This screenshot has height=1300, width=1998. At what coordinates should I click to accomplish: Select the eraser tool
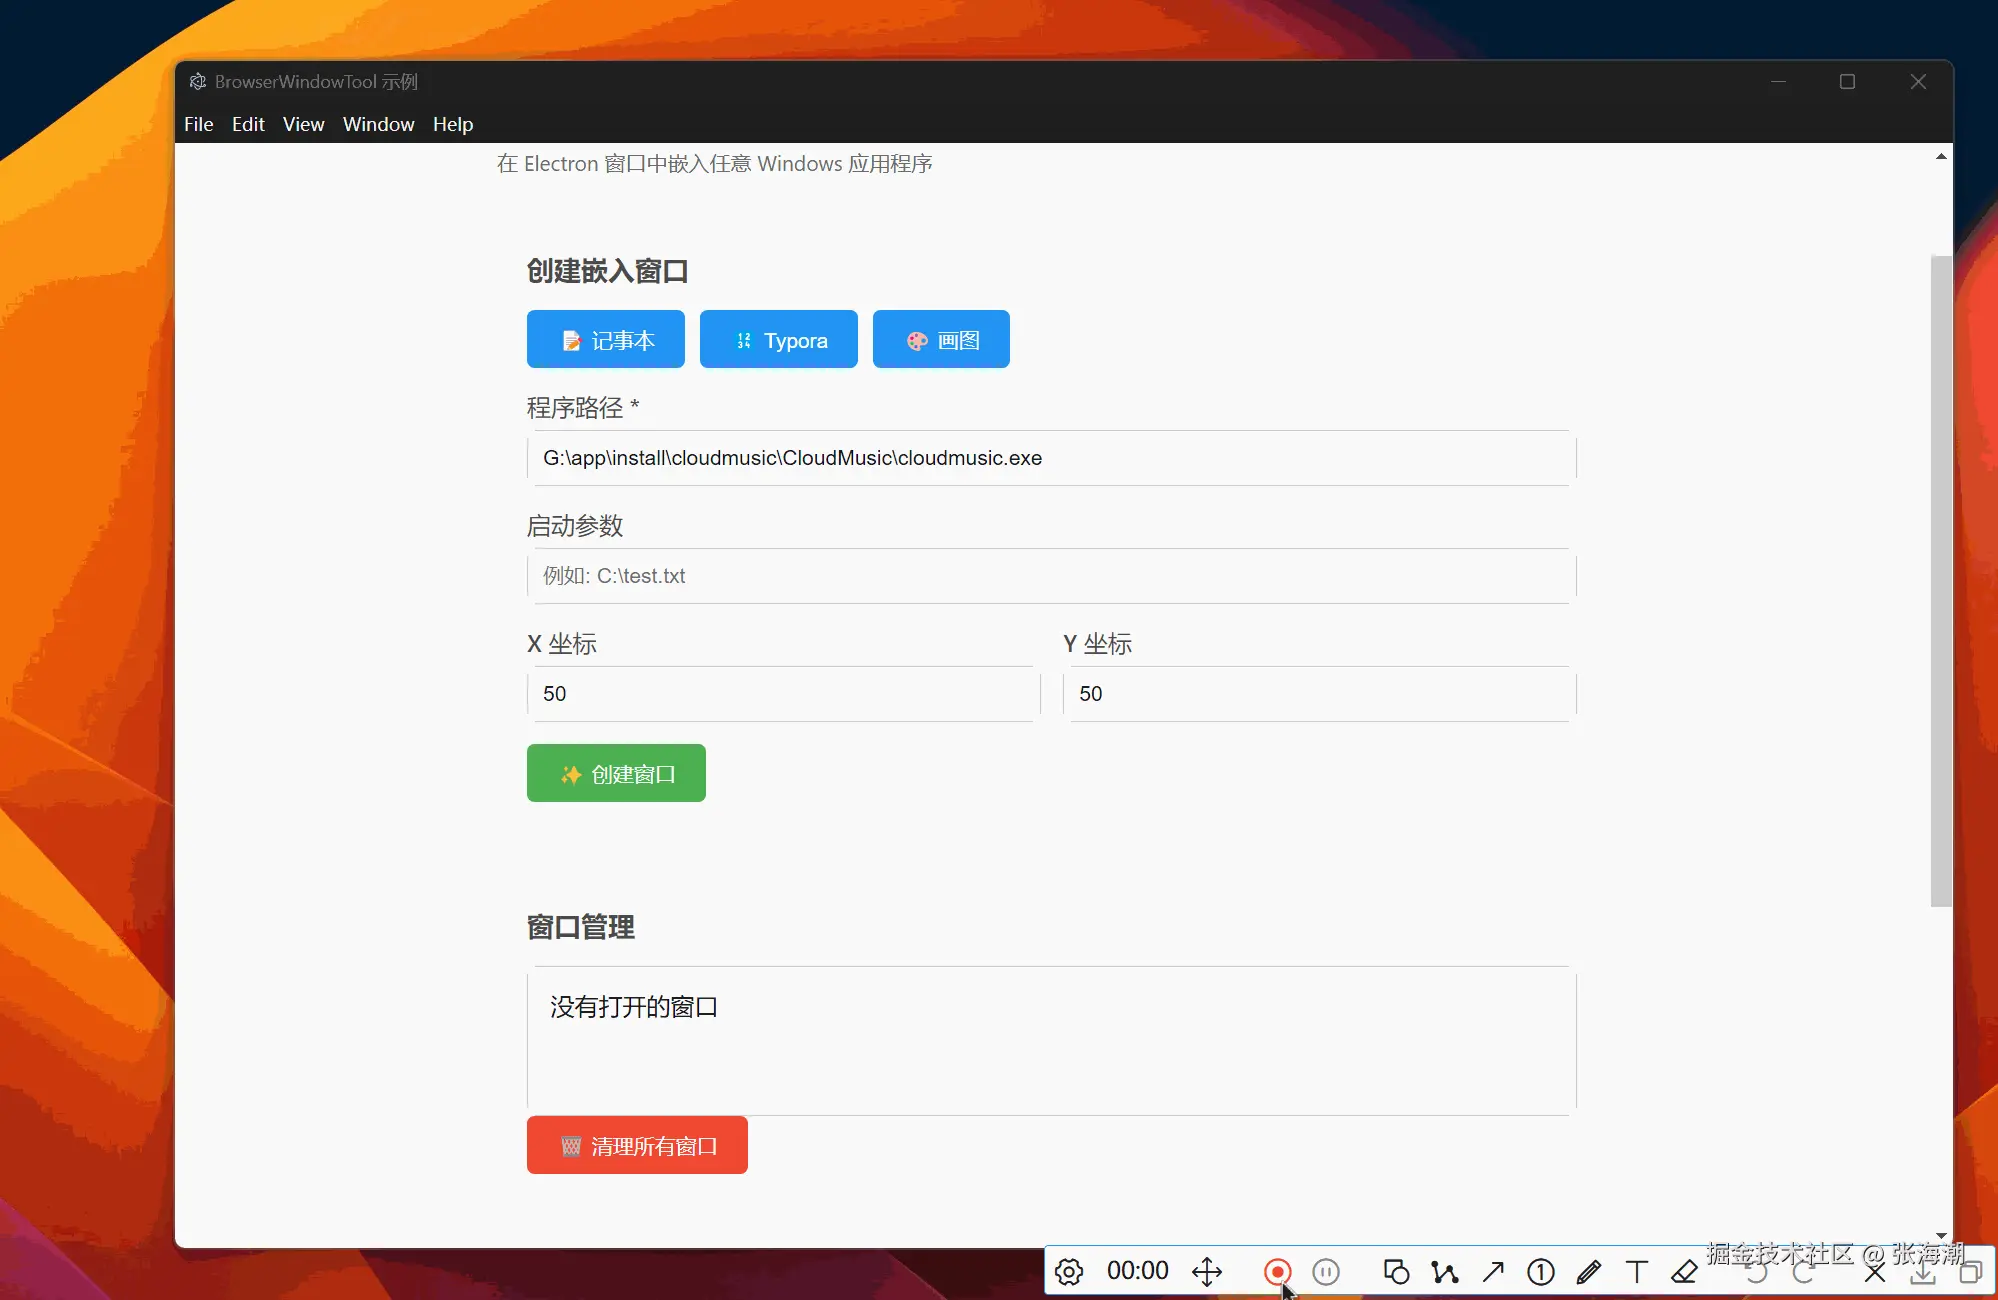(1685, 1272)
